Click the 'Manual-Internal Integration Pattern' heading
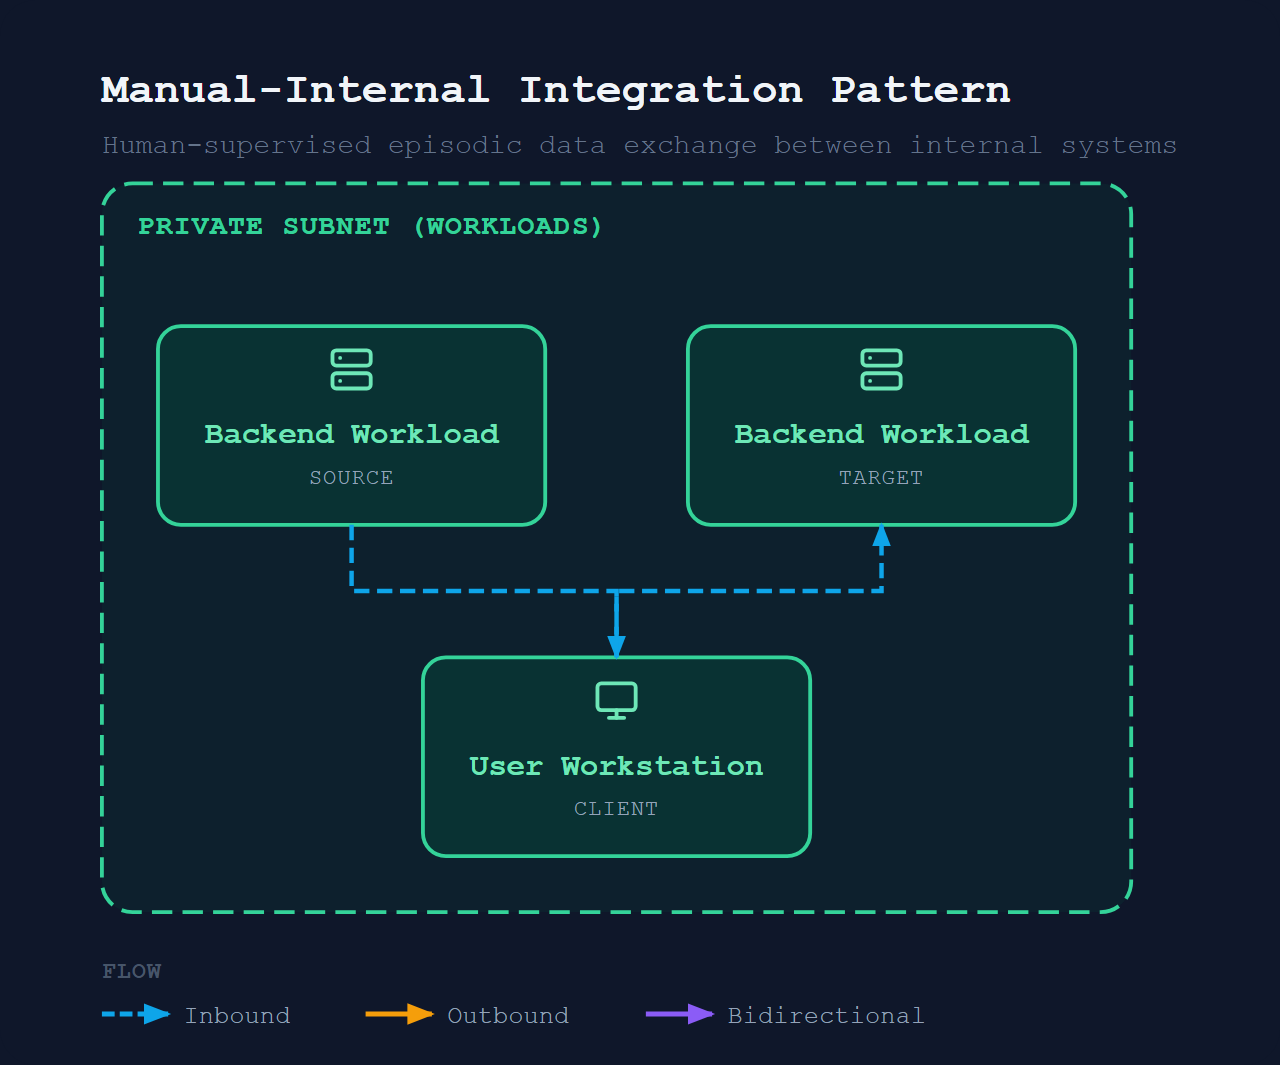Screen dimensions: 1280x1065 click(x=556, y=90)
